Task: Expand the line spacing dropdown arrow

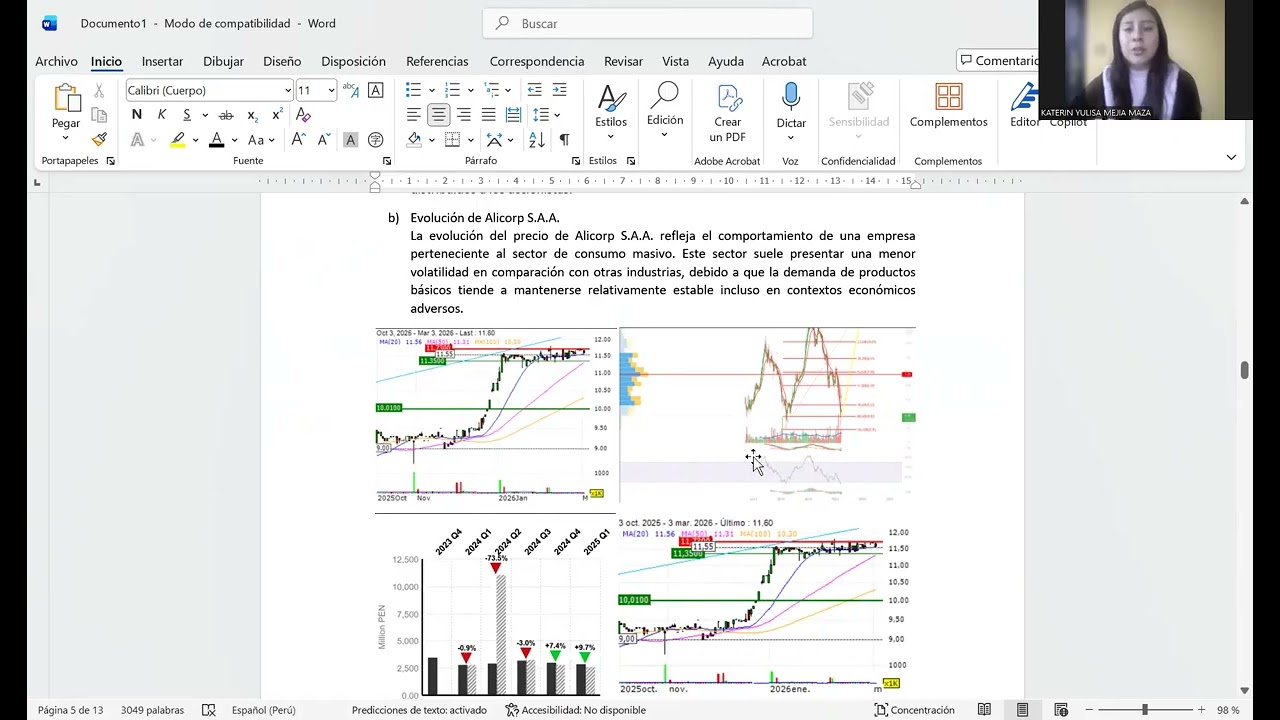Action: point(556,115)
